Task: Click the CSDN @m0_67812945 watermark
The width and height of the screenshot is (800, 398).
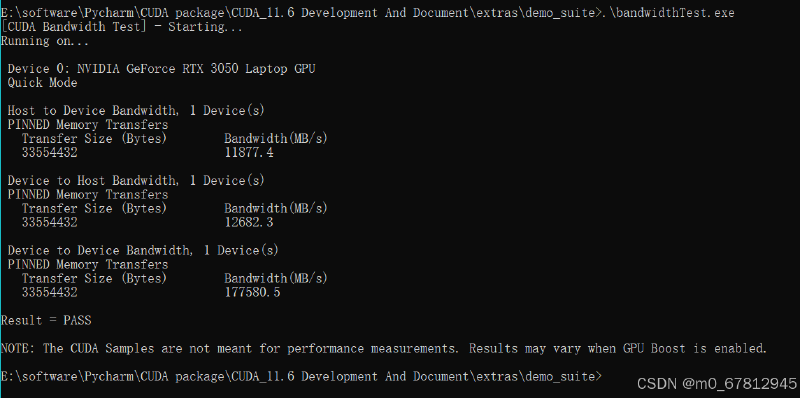Action: 717,384
